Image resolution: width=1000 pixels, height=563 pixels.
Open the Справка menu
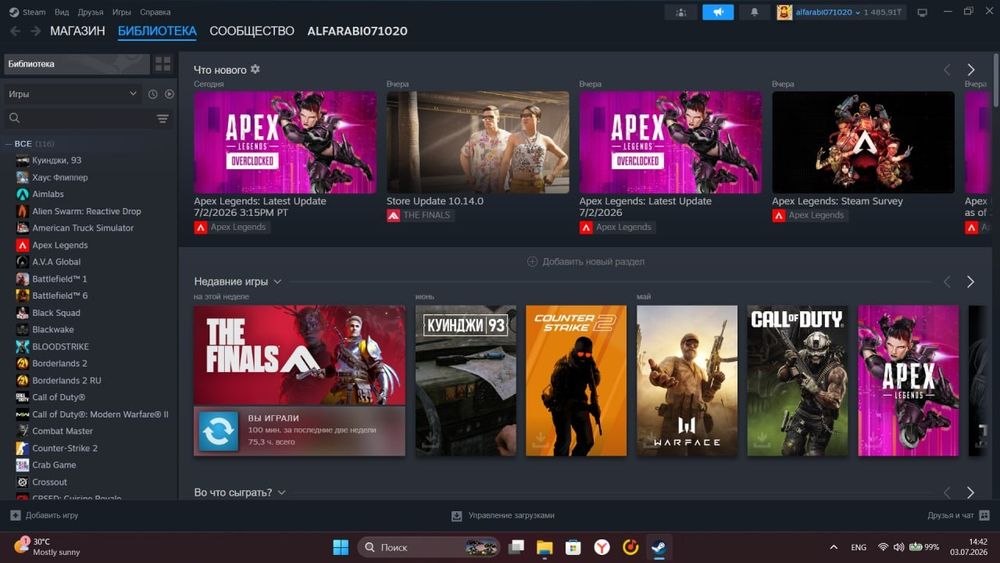point(155,12)
